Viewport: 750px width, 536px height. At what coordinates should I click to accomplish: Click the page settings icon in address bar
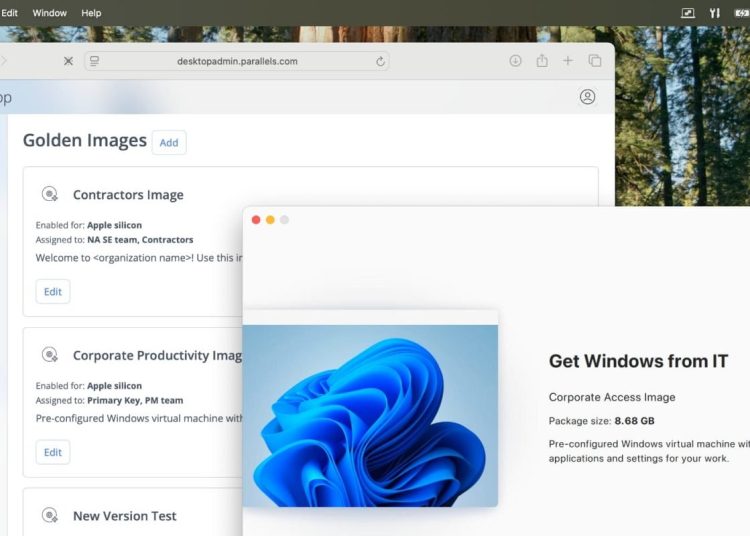point(95,61)
